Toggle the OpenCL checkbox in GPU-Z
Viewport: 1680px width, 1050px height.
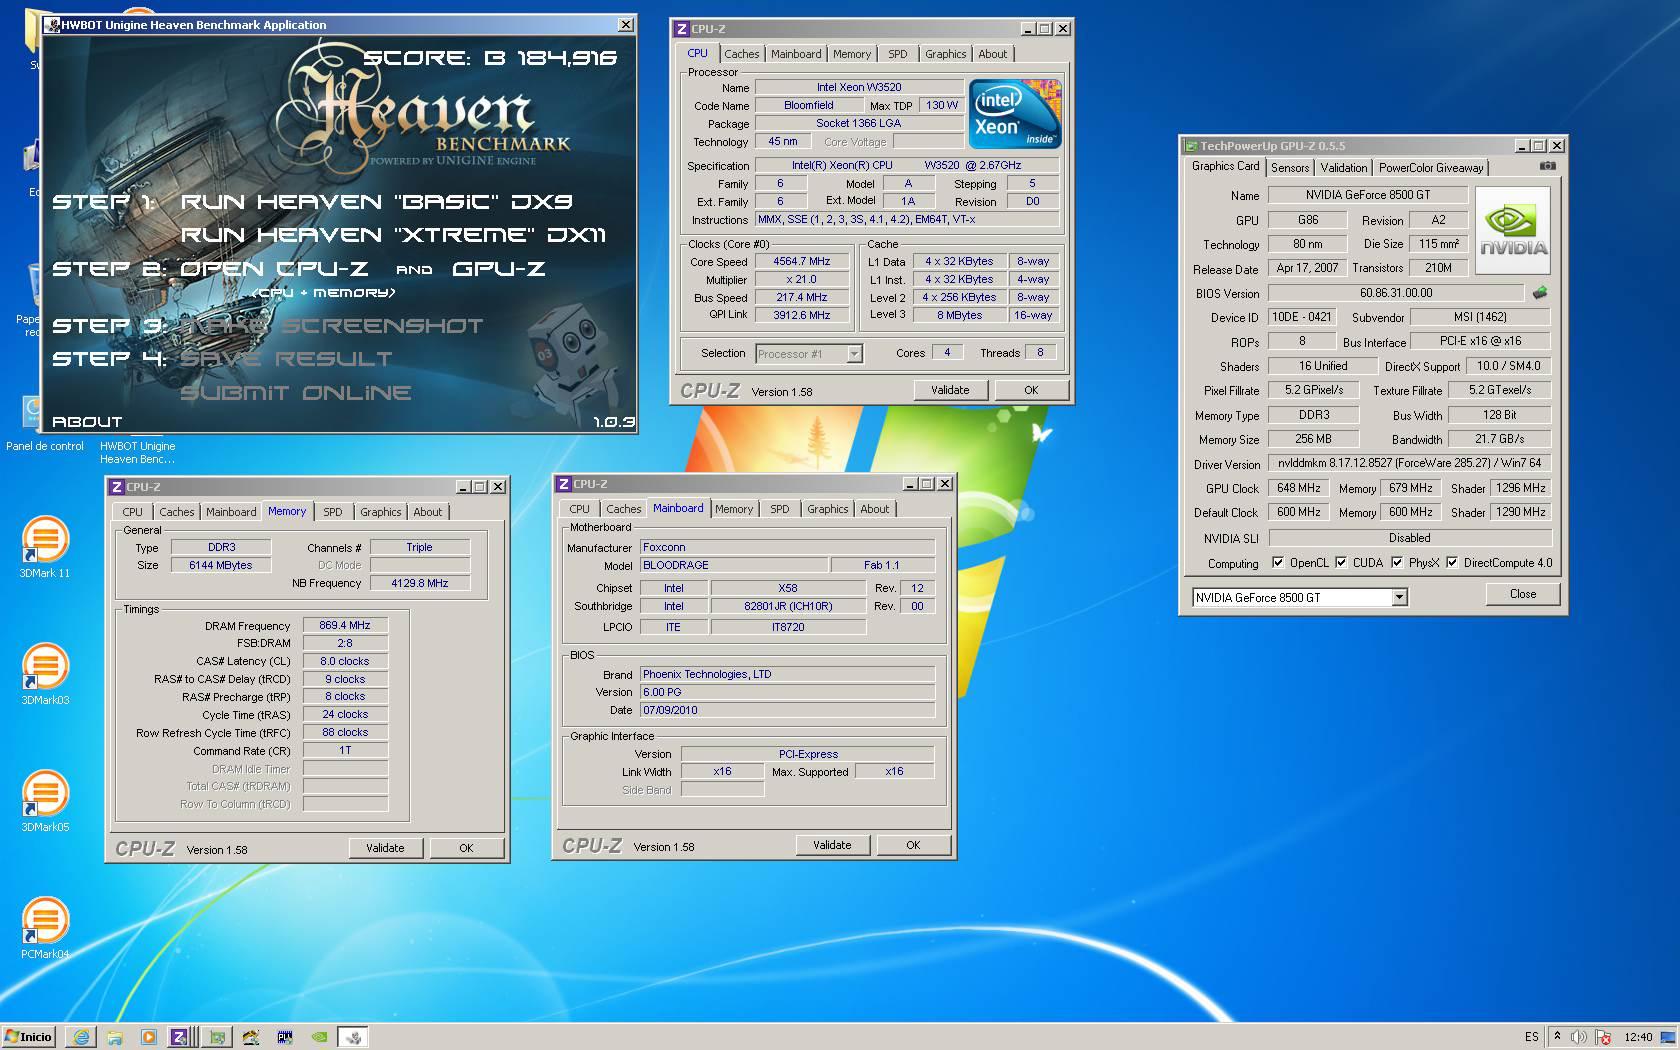click(x=1277, y=562)
